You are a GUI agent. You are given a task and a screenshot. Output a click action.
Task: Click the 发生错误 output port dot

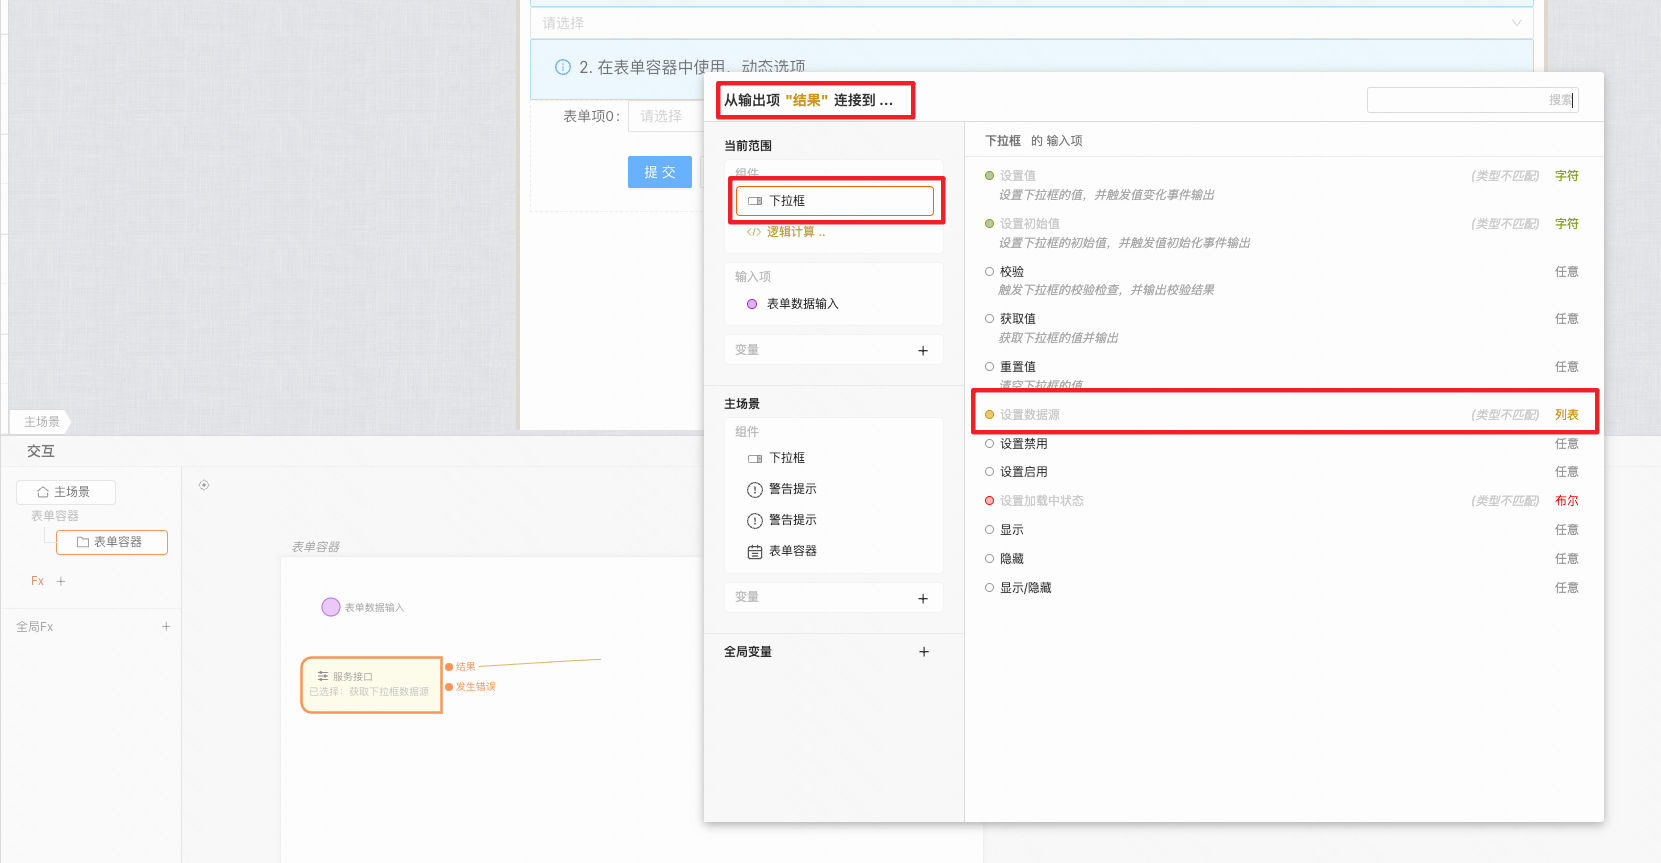pyautogui.click(x=449, y=686)
